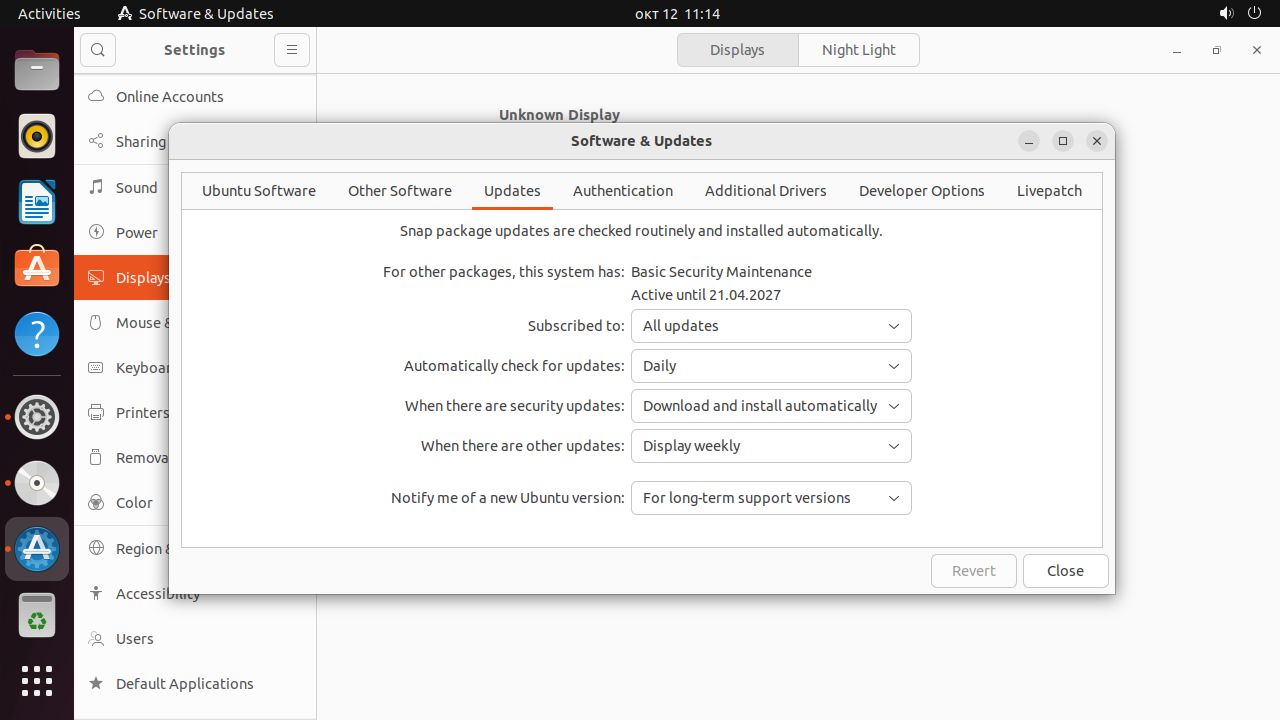Click the Sharing icon in Settings sidebar
The width and height of the screenshot is (1280, 720).
point(96,142)
